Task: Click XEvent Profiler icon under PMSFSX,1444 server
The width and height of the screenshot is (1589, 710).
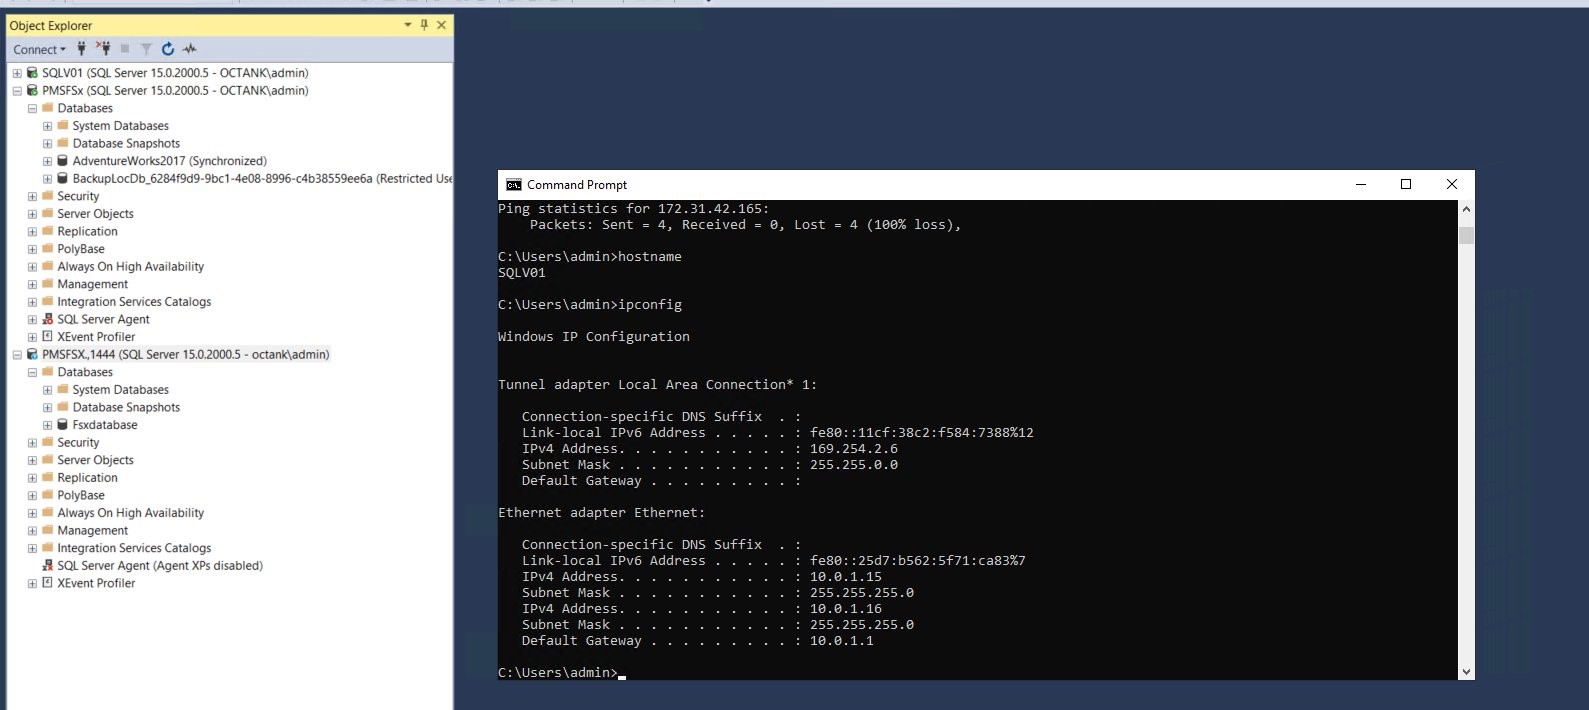Action: (47, 583)
